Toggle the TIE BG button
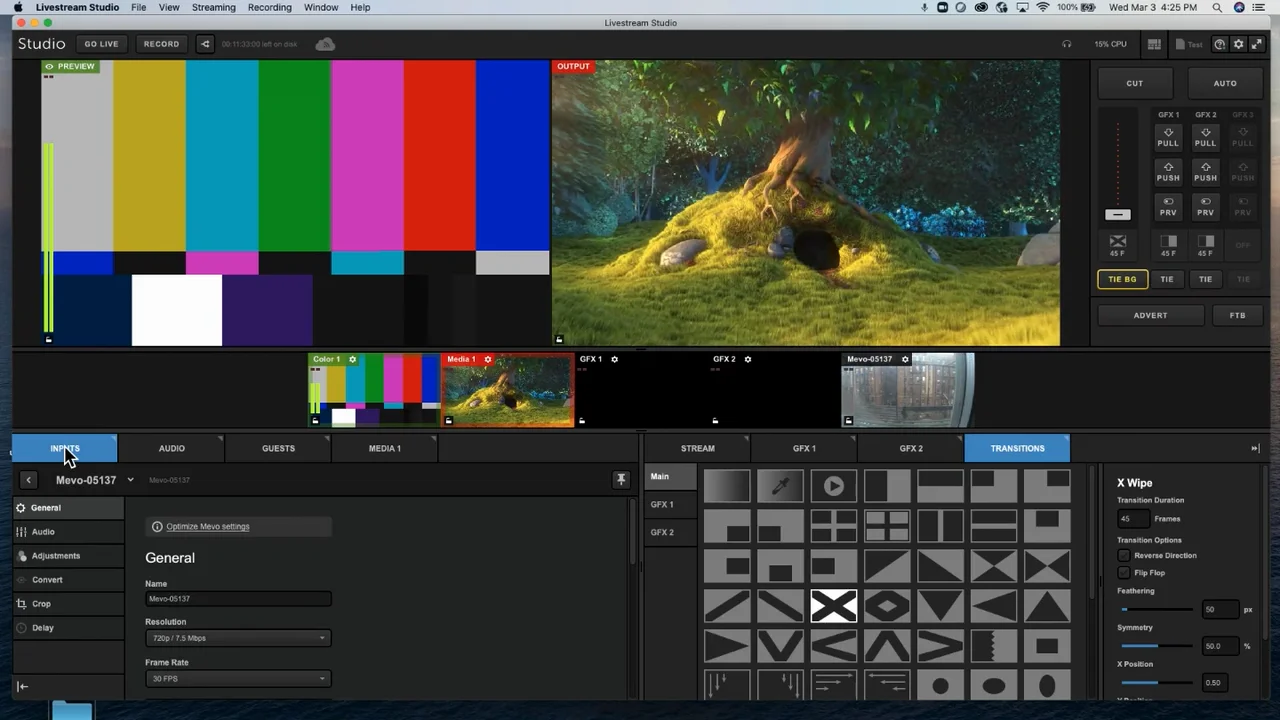The image size is (1280, 720). point(1122,279)
